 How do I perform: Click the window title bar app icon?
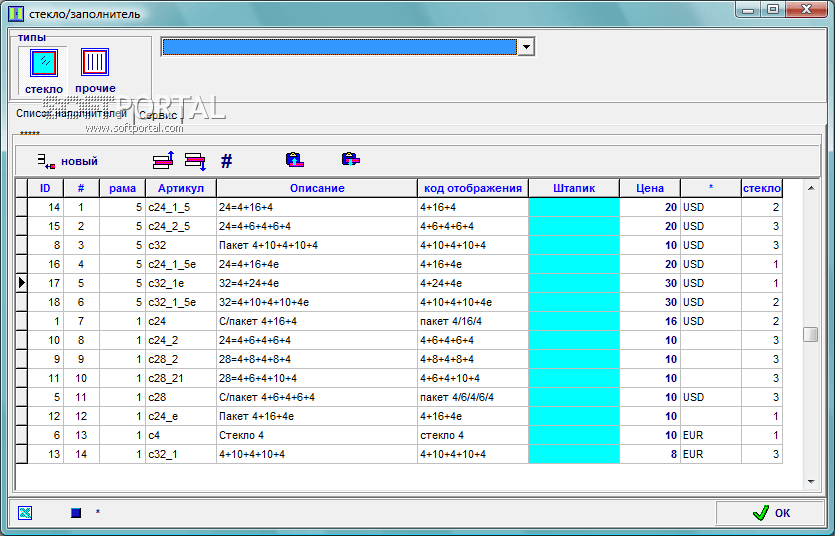16,13
